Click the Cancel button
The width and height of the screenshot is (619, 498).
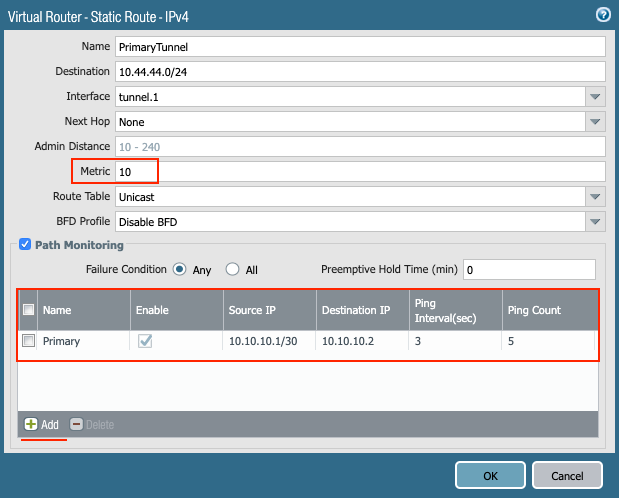click(x=567, y=474)
